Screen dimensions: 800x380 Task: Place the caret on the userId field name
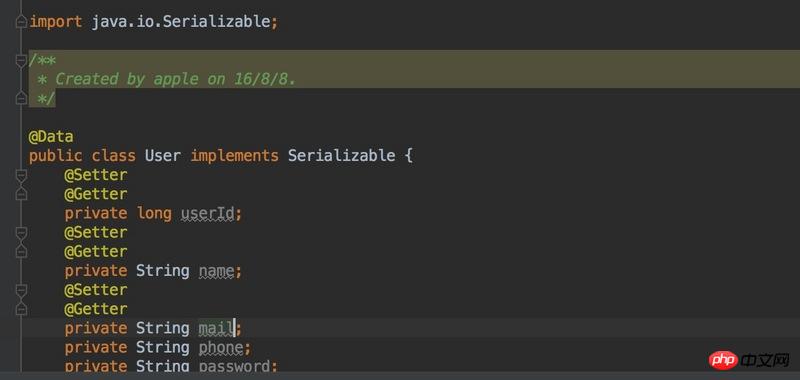pos(208,213)
